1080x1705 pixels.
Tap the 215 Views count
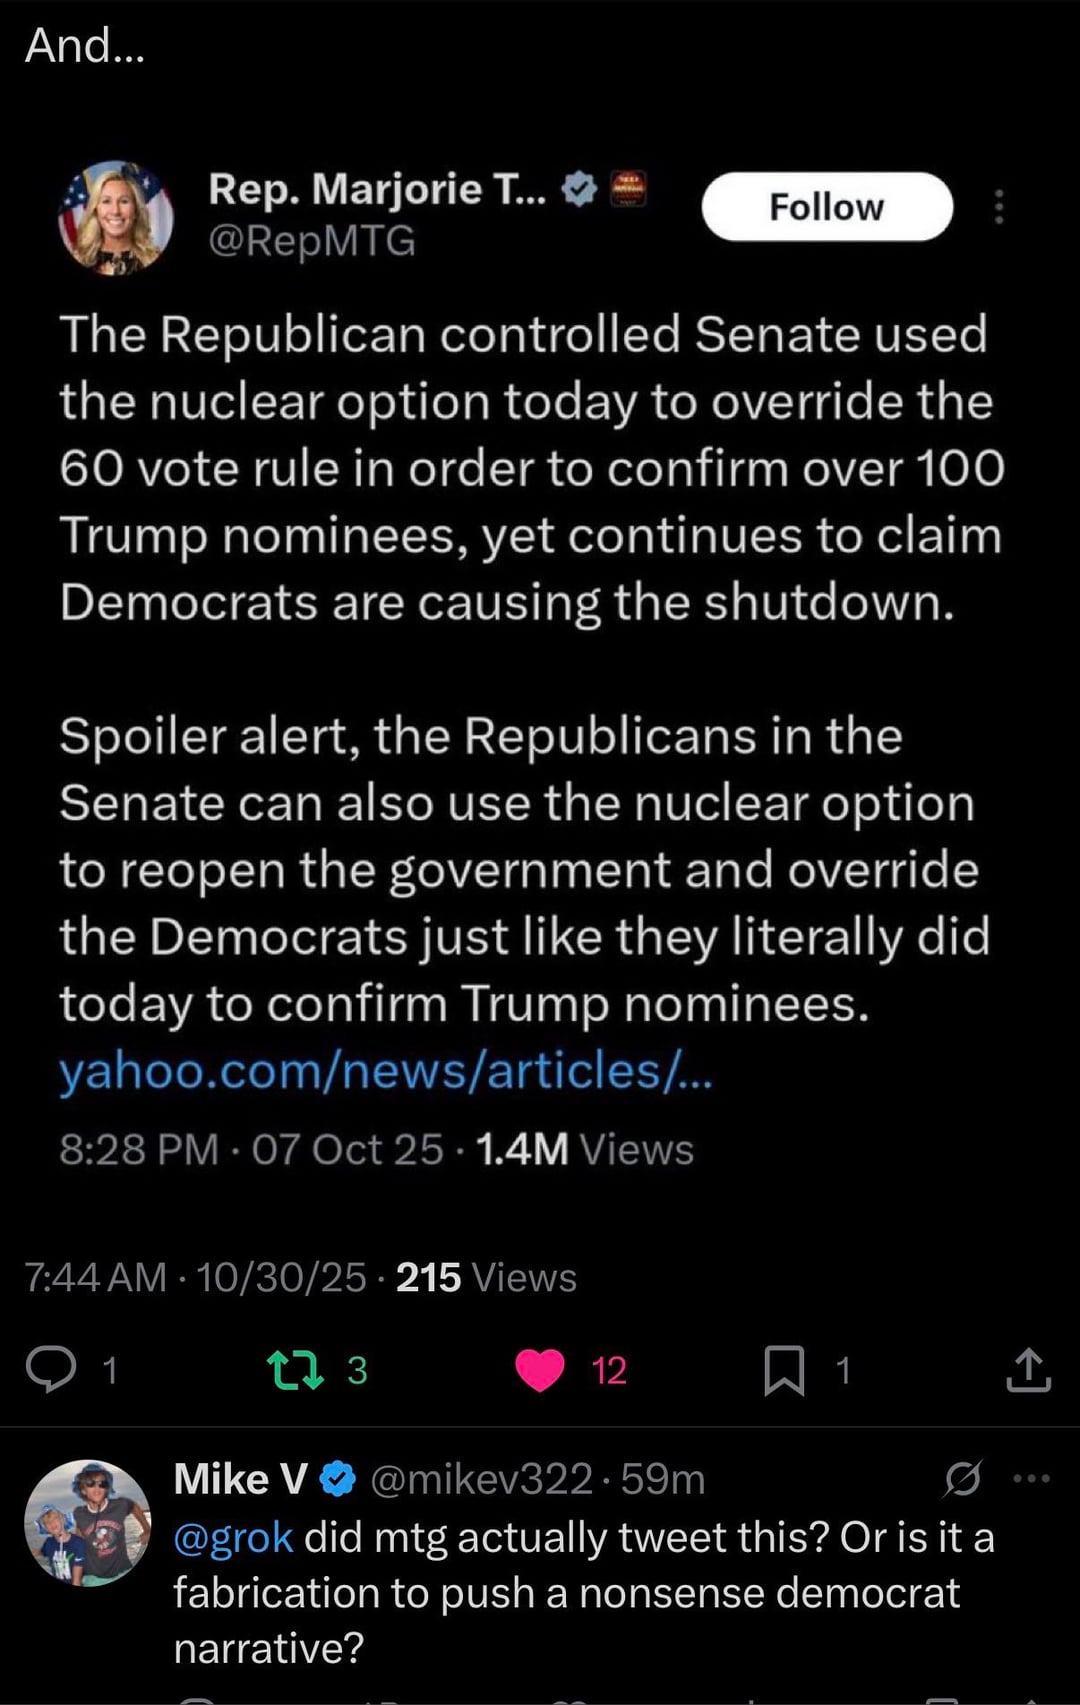pyautogui.click(x=486, y=1277)
